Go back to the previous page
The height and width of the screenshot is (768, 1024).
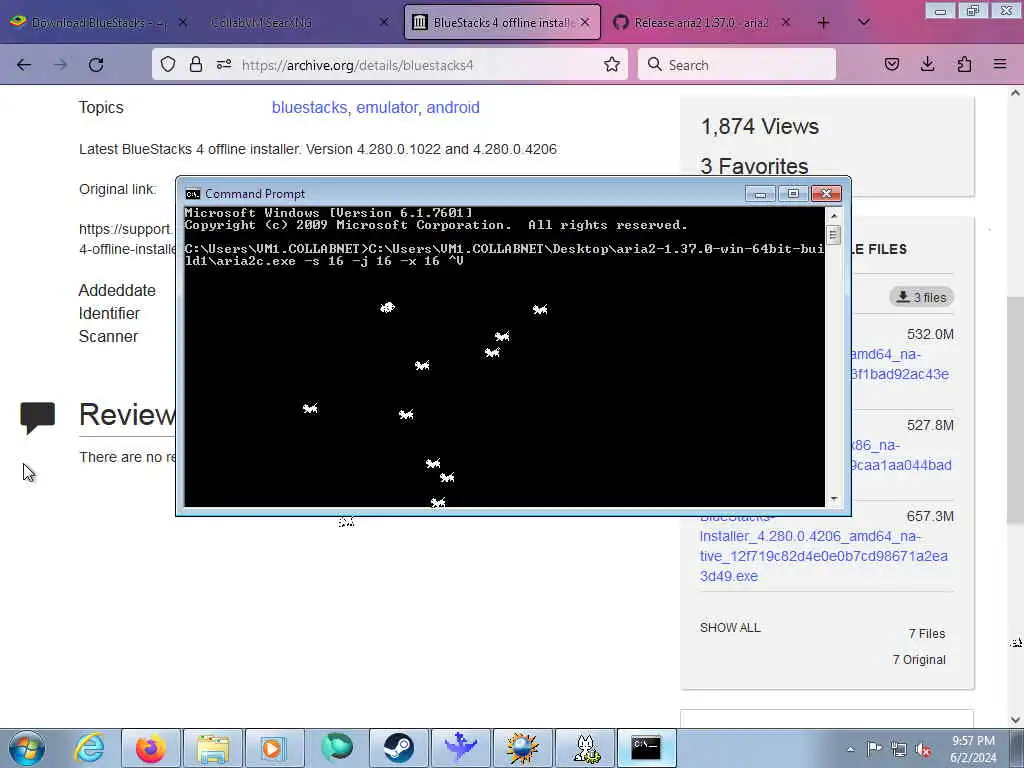click(24, 65)
